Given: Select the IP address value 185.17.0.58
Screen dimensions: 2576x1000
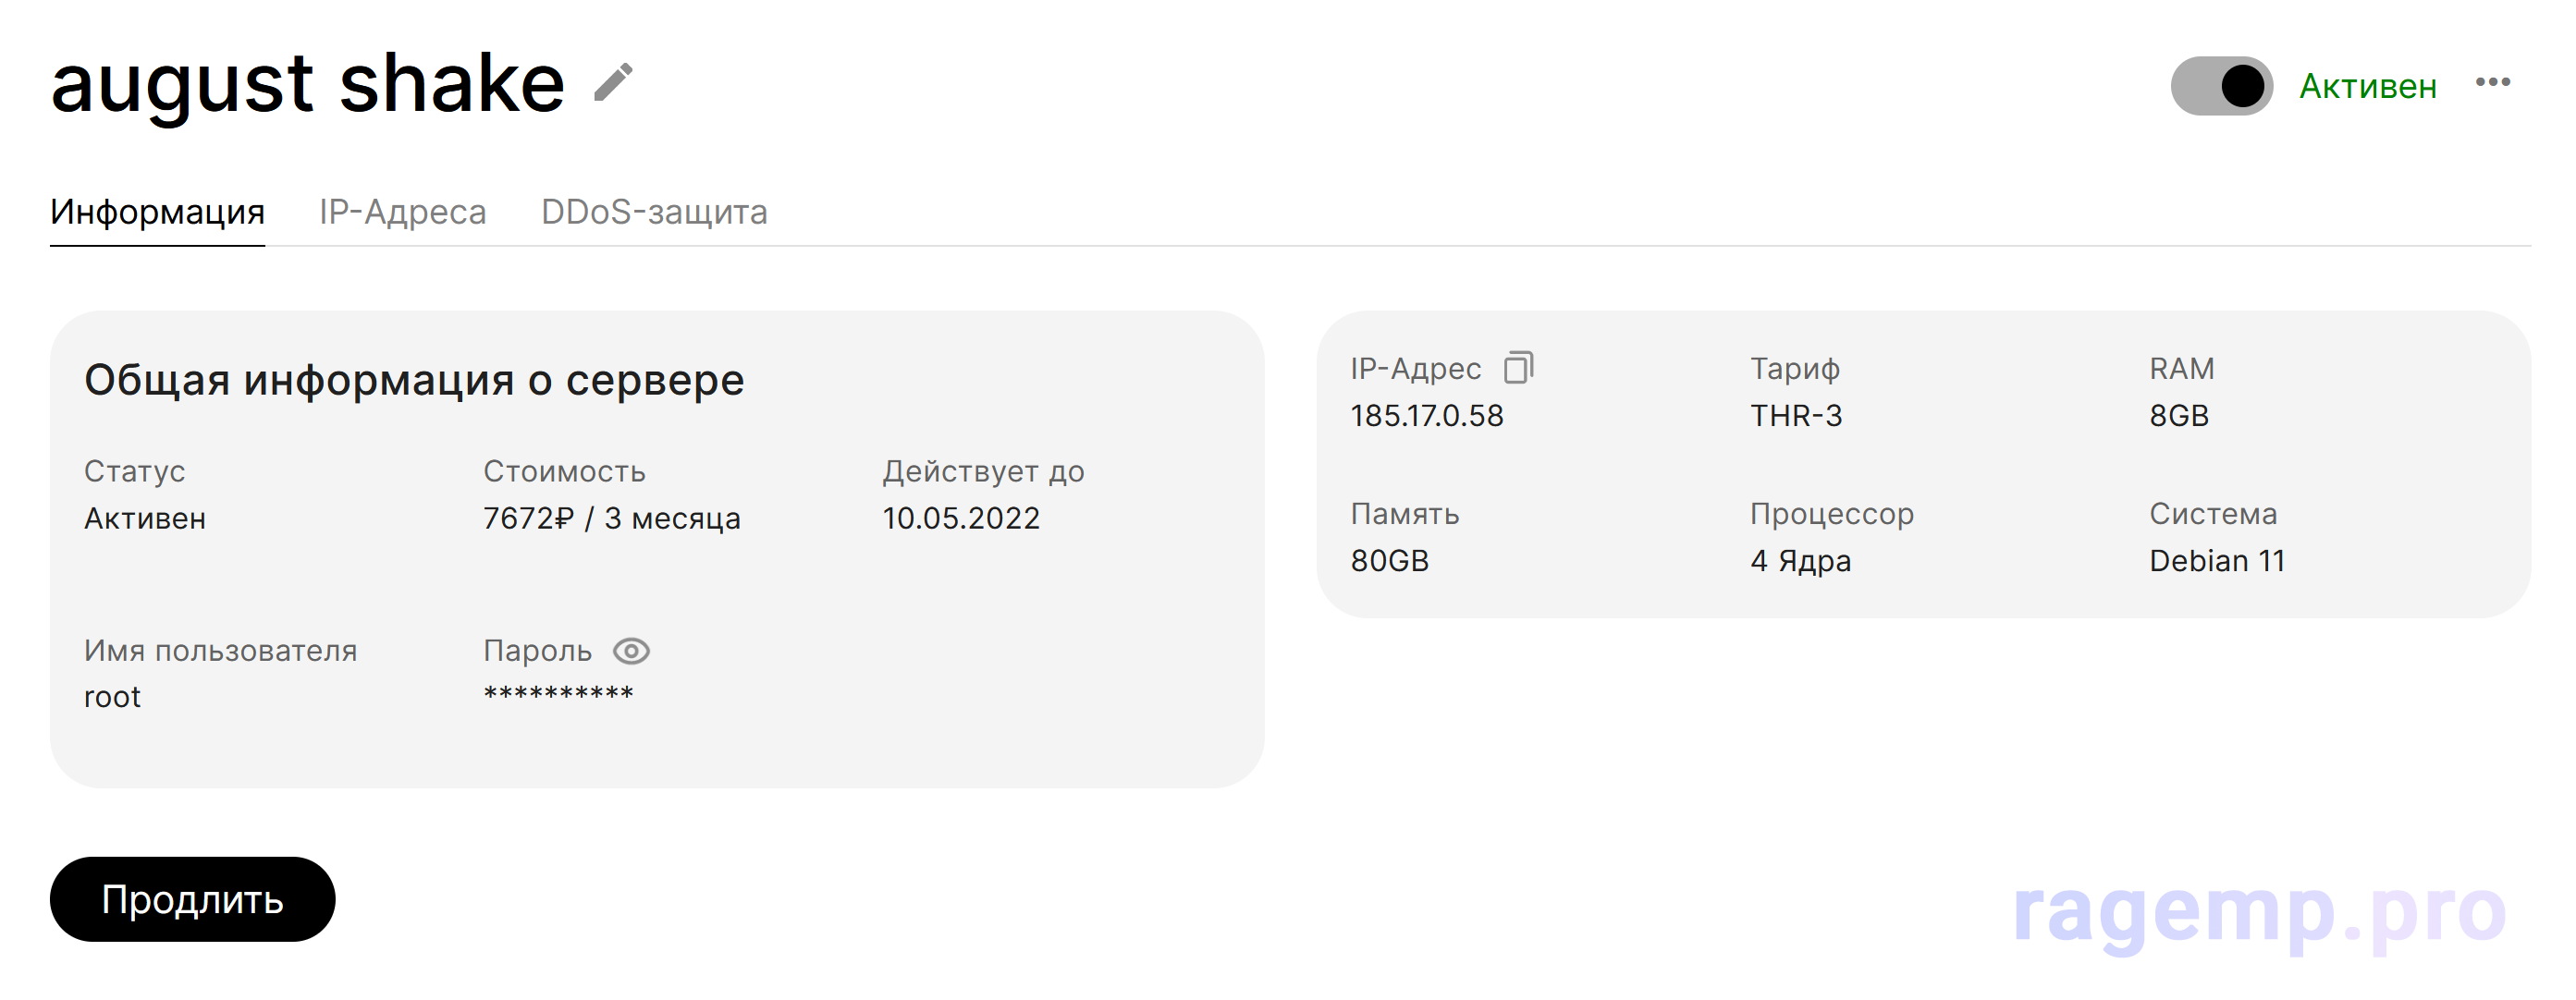Looking at the screenshot, I should 1426,416.
